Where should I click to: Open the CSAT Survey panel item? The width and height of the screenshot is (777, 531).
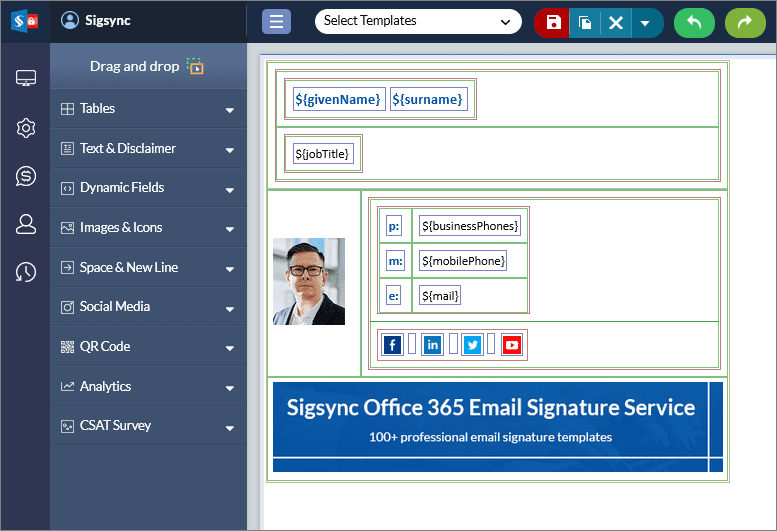coord(148,426)
